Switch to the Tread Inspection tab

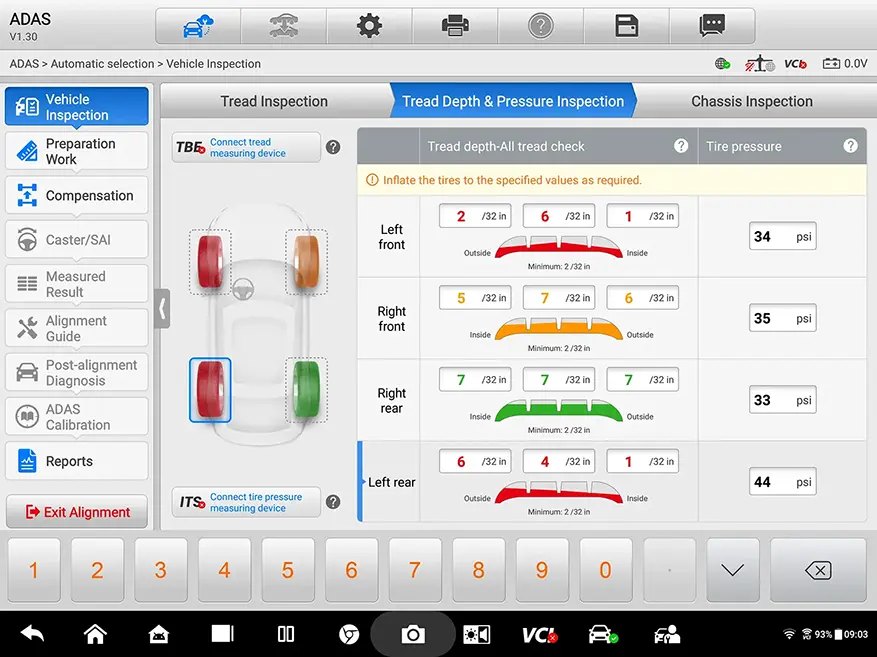coord(273,101)
